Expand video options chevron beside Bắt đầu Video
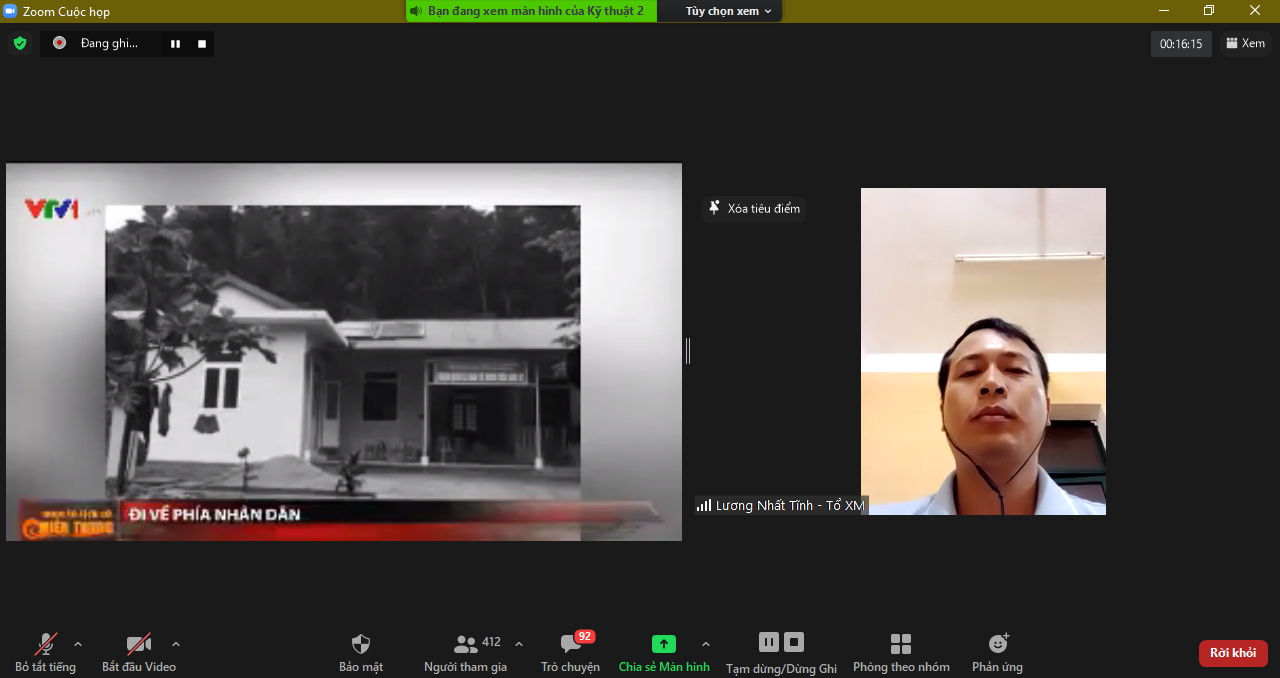The height and width of the screenshot is (678, 1280). point(176,644)
